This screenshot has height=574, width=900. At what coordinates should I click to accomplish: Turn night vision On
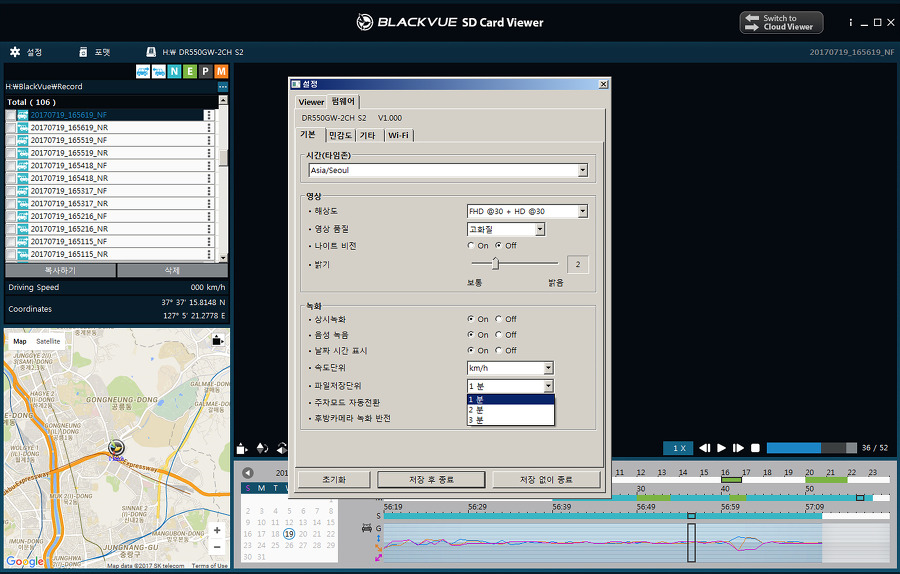point(471,246)
